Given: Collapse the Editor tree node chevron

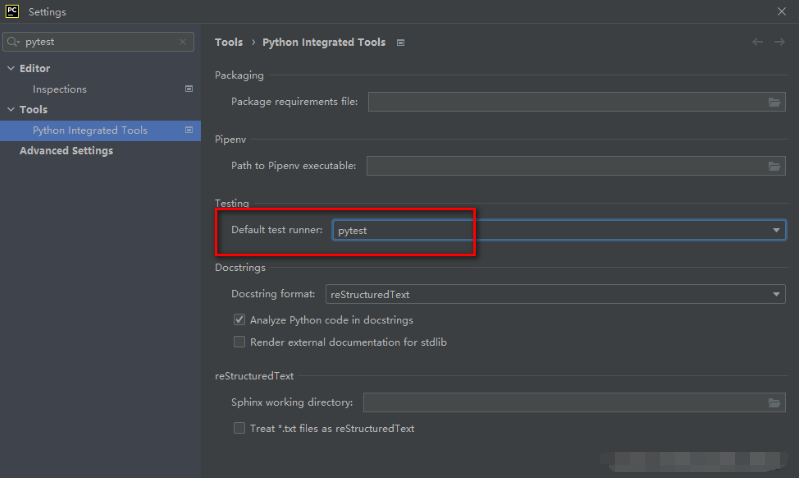Looking at the screenshot, I should pyautogui.click(x=11, y=68).
